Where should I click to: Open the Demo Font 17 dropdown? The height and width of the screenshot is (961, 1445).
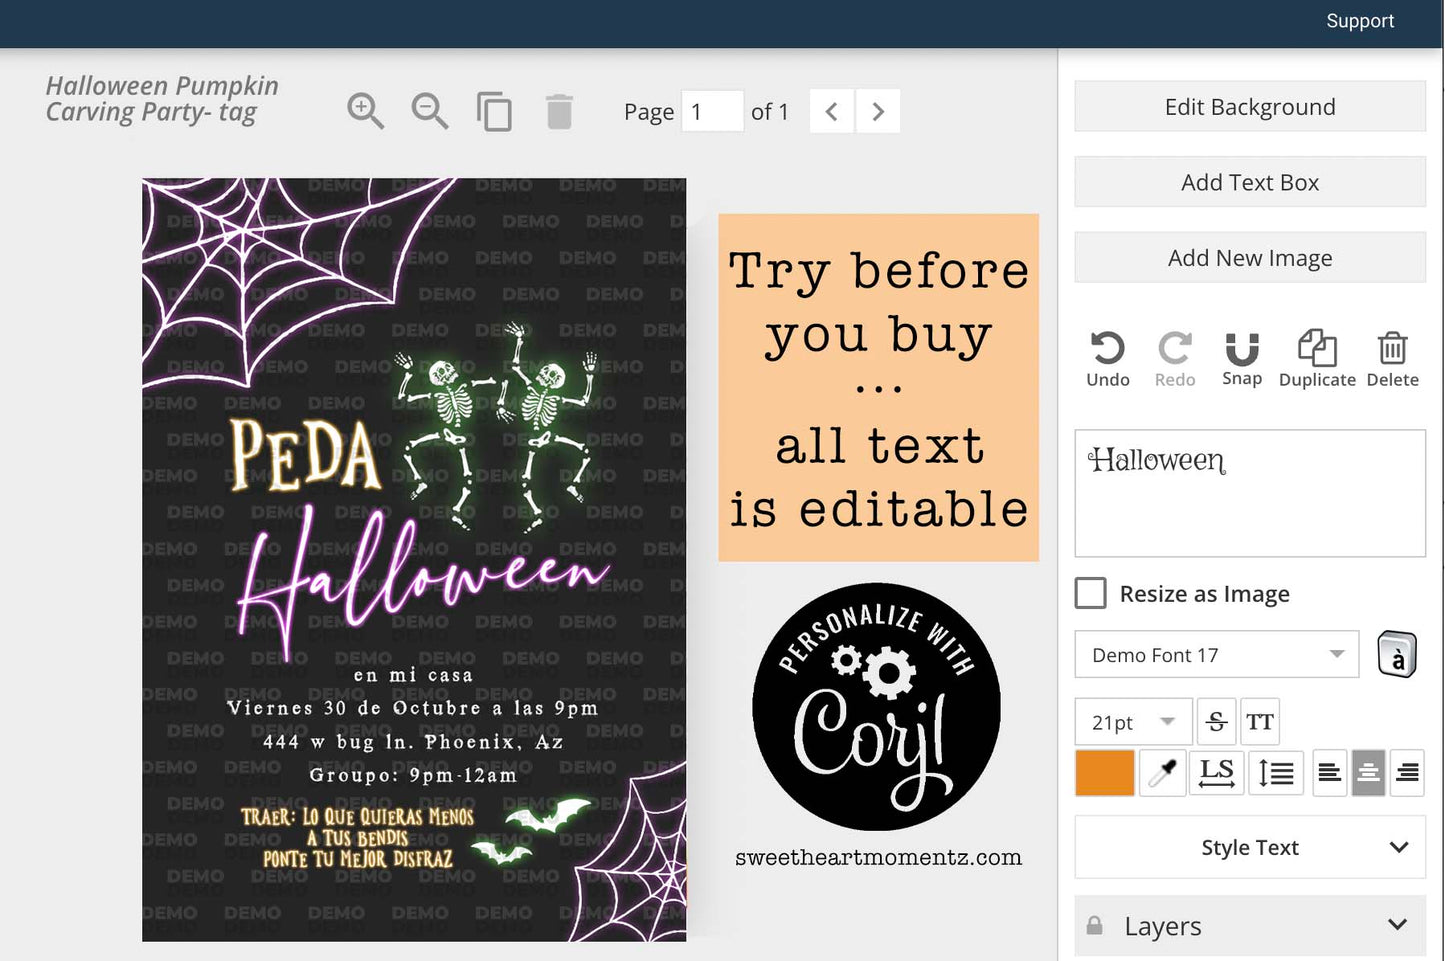[x=1216, y=655]
